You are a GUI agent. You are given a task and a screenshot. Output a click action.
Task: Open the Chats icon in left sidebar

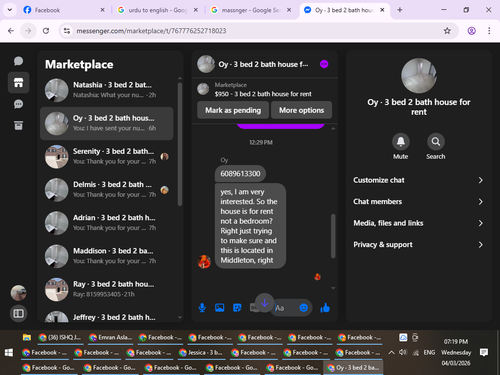point(18,61)
